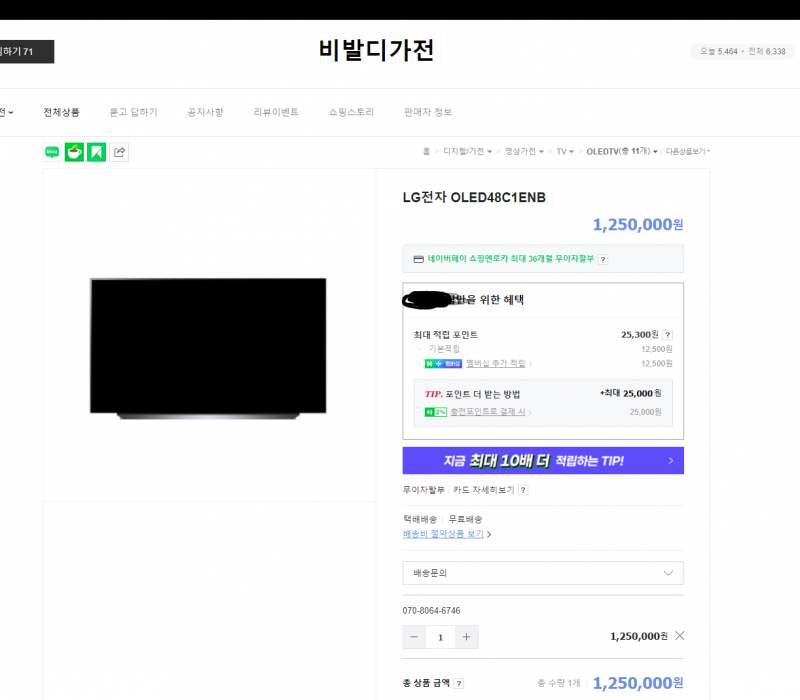
Task: Open 묻고 답하기 menu tab
Action: click(134, 112)
